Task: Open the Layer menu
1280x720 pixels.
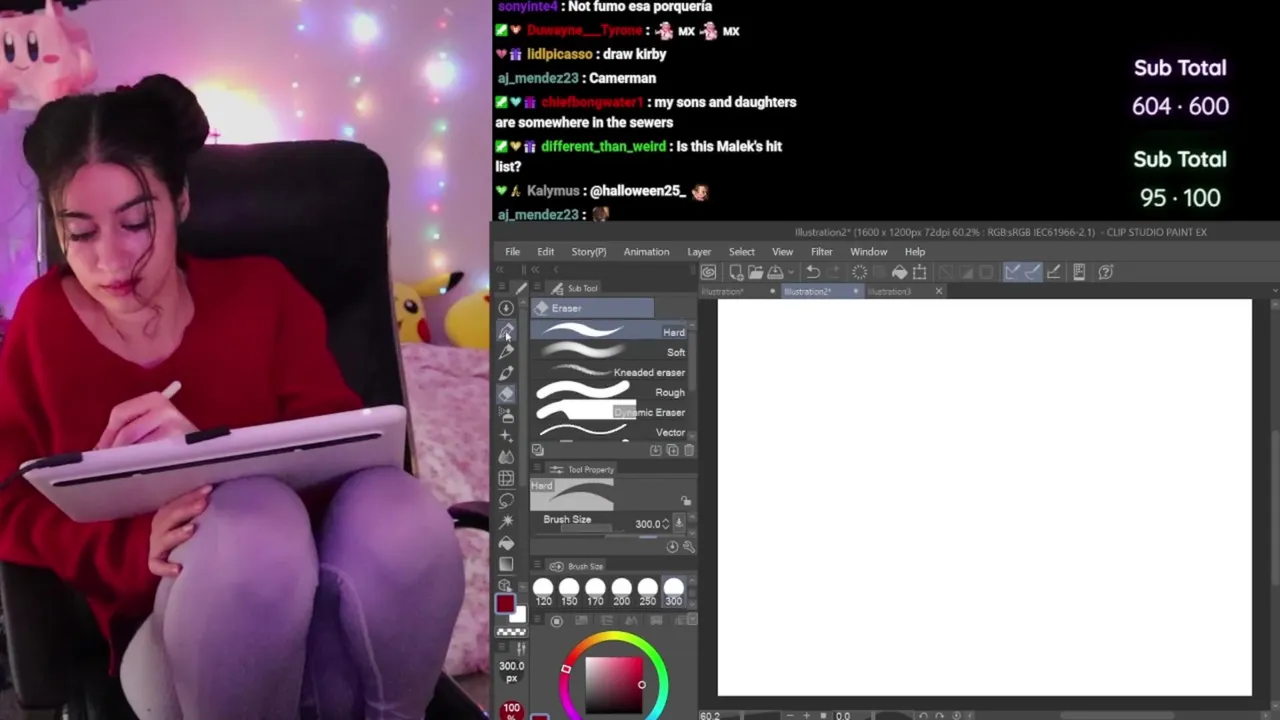Action: click(699, 252)
